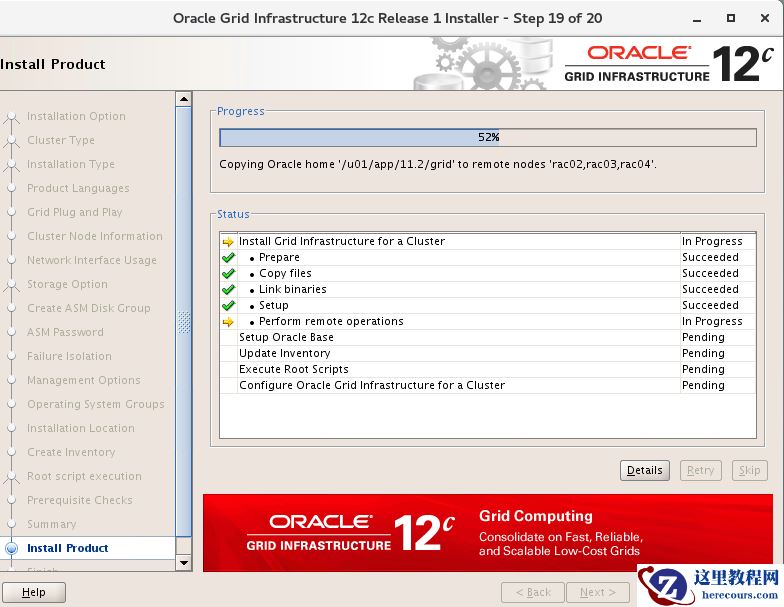
Task: Select the Root script execution step
Action: point(84,476)
